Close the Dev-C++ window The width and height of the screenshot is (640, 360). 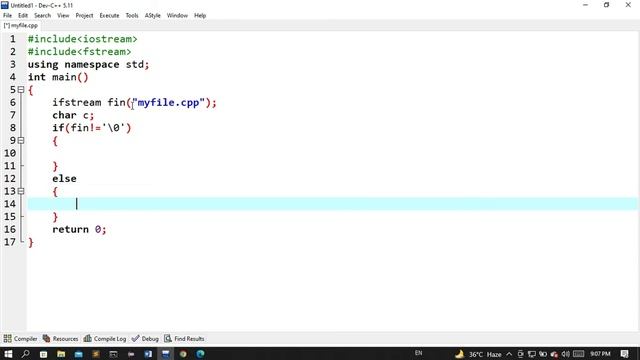628,5
